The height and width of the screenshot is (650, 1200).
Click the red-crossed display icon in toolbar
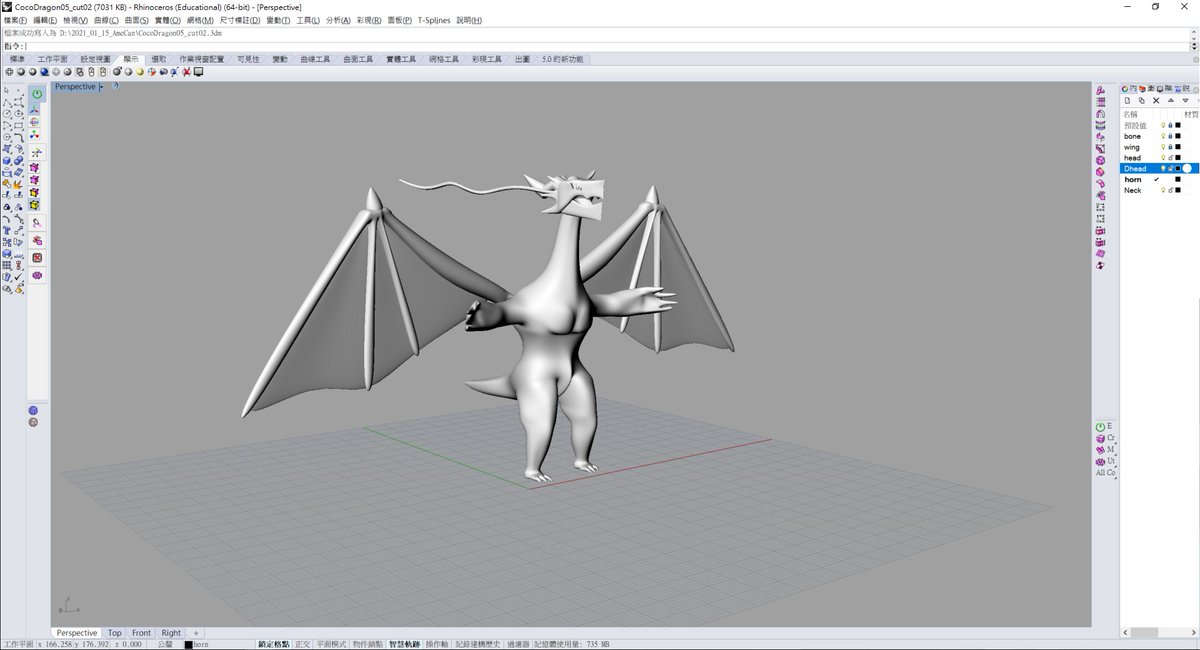click(186, 72)
